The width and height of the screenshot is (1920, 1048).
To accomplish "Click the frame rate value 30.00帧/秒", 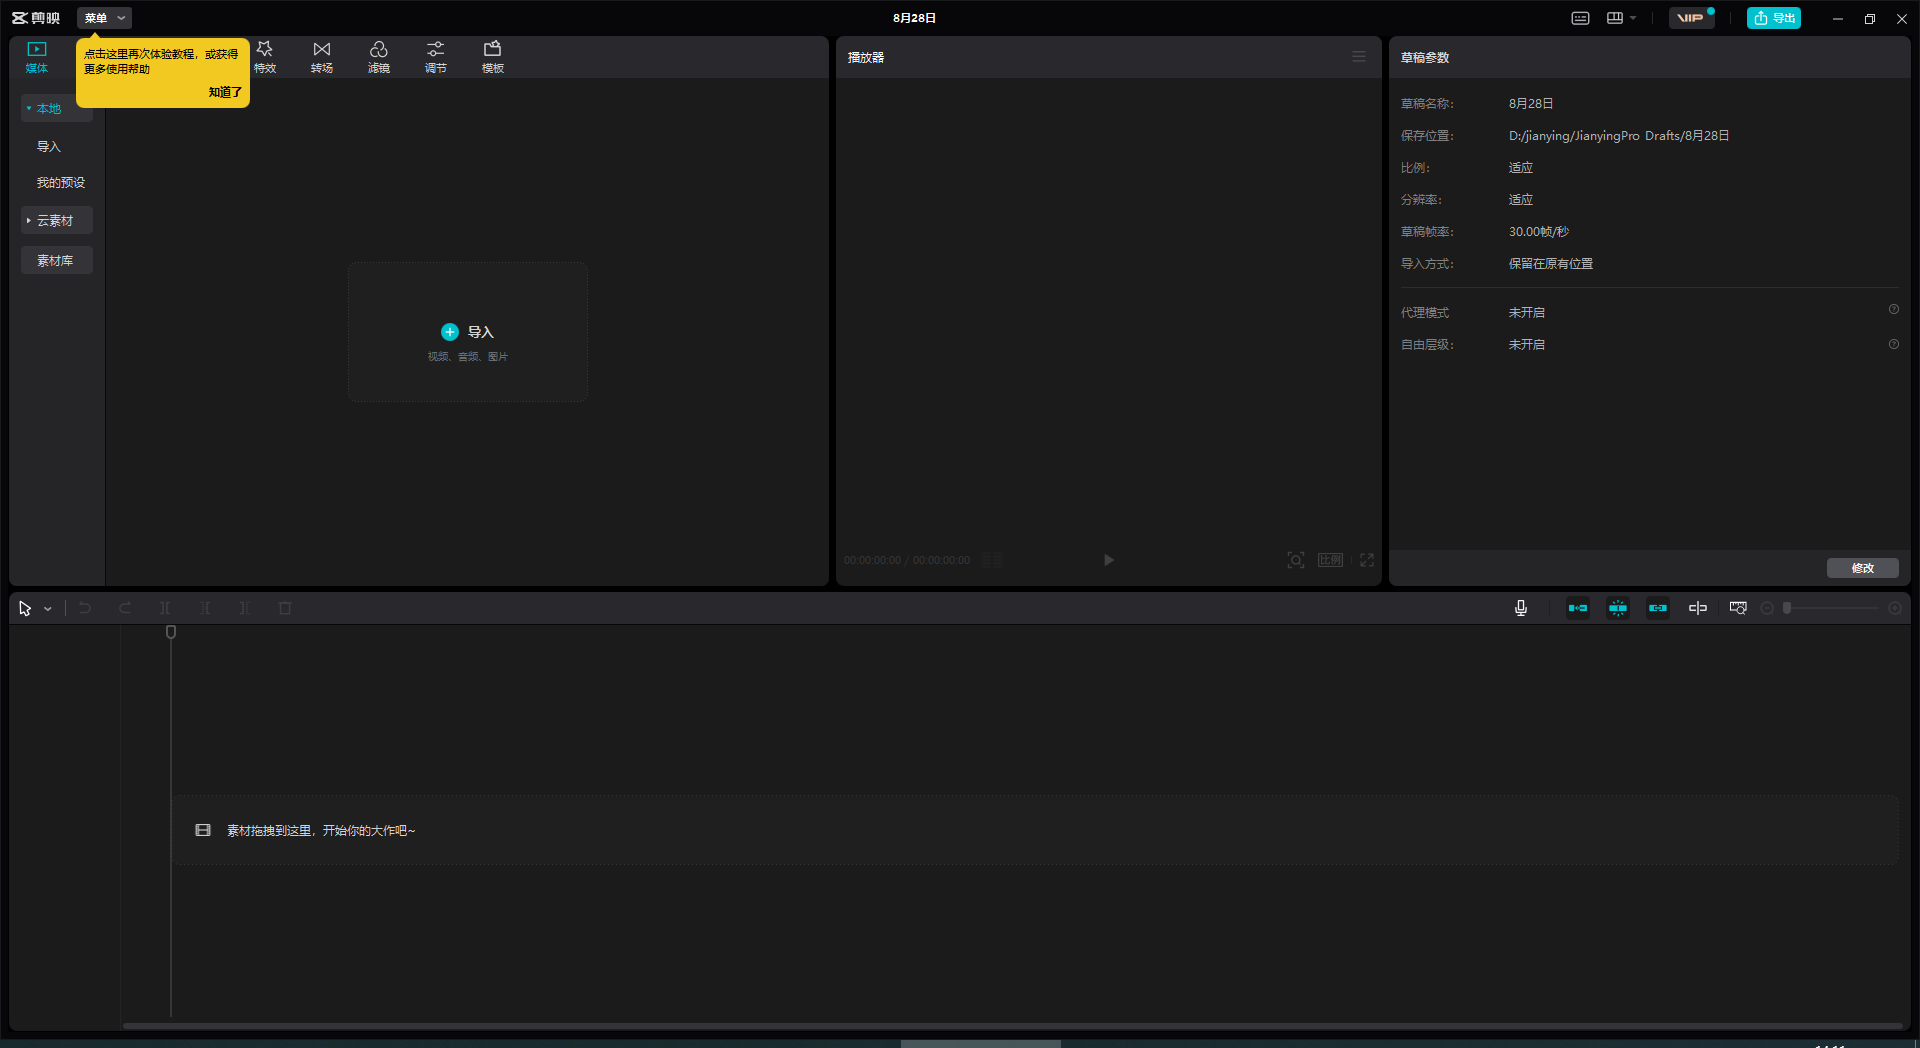I will (1539, 232).
